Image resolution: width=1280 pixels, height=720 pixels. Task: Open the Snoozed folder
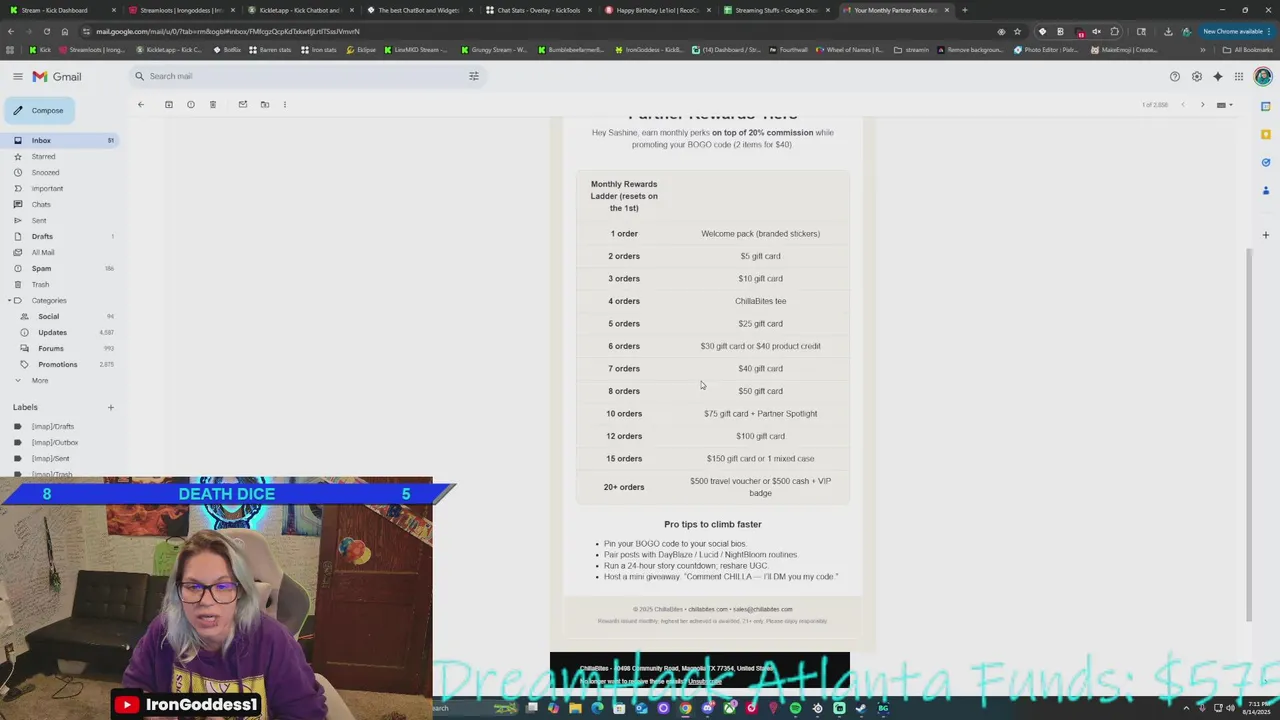click(59, 172)
